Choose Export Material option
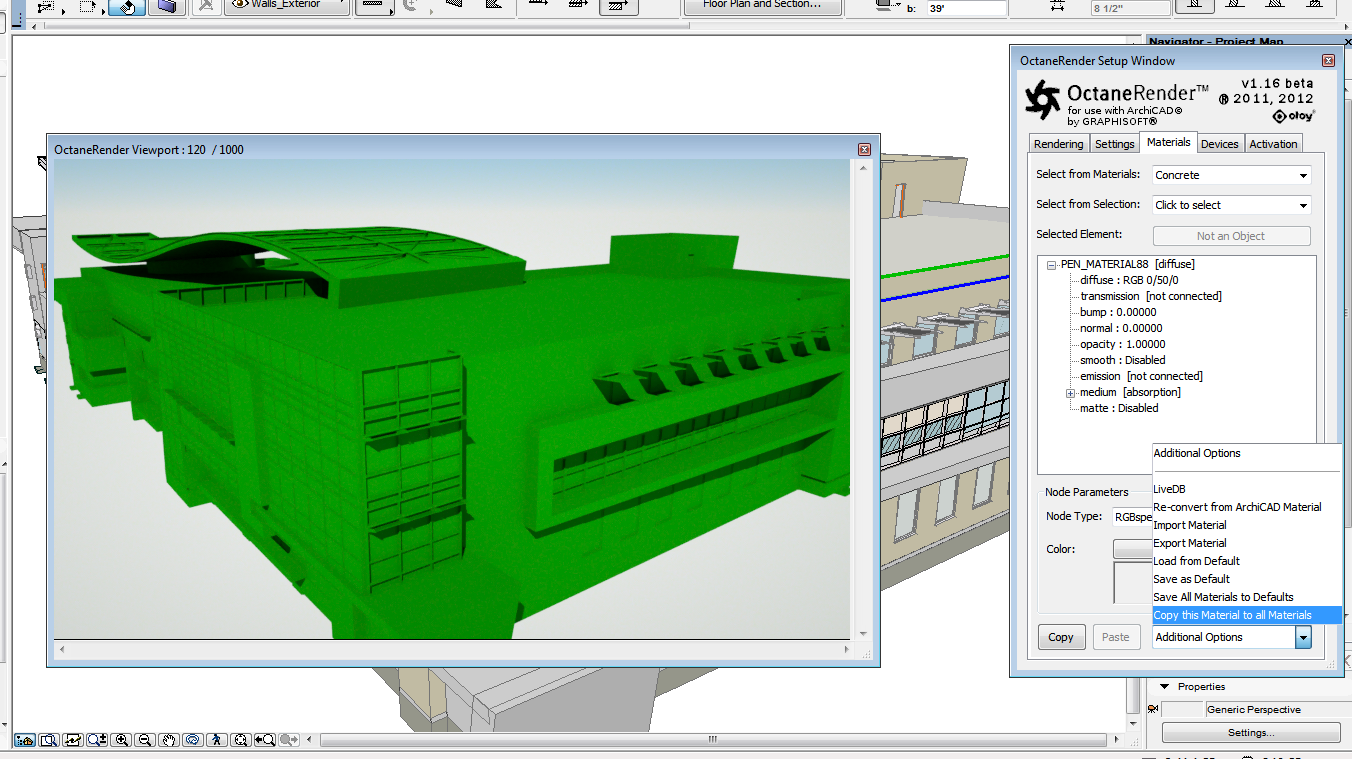This screenshot has width=1352, height=759. click(x=1247, y=543)
